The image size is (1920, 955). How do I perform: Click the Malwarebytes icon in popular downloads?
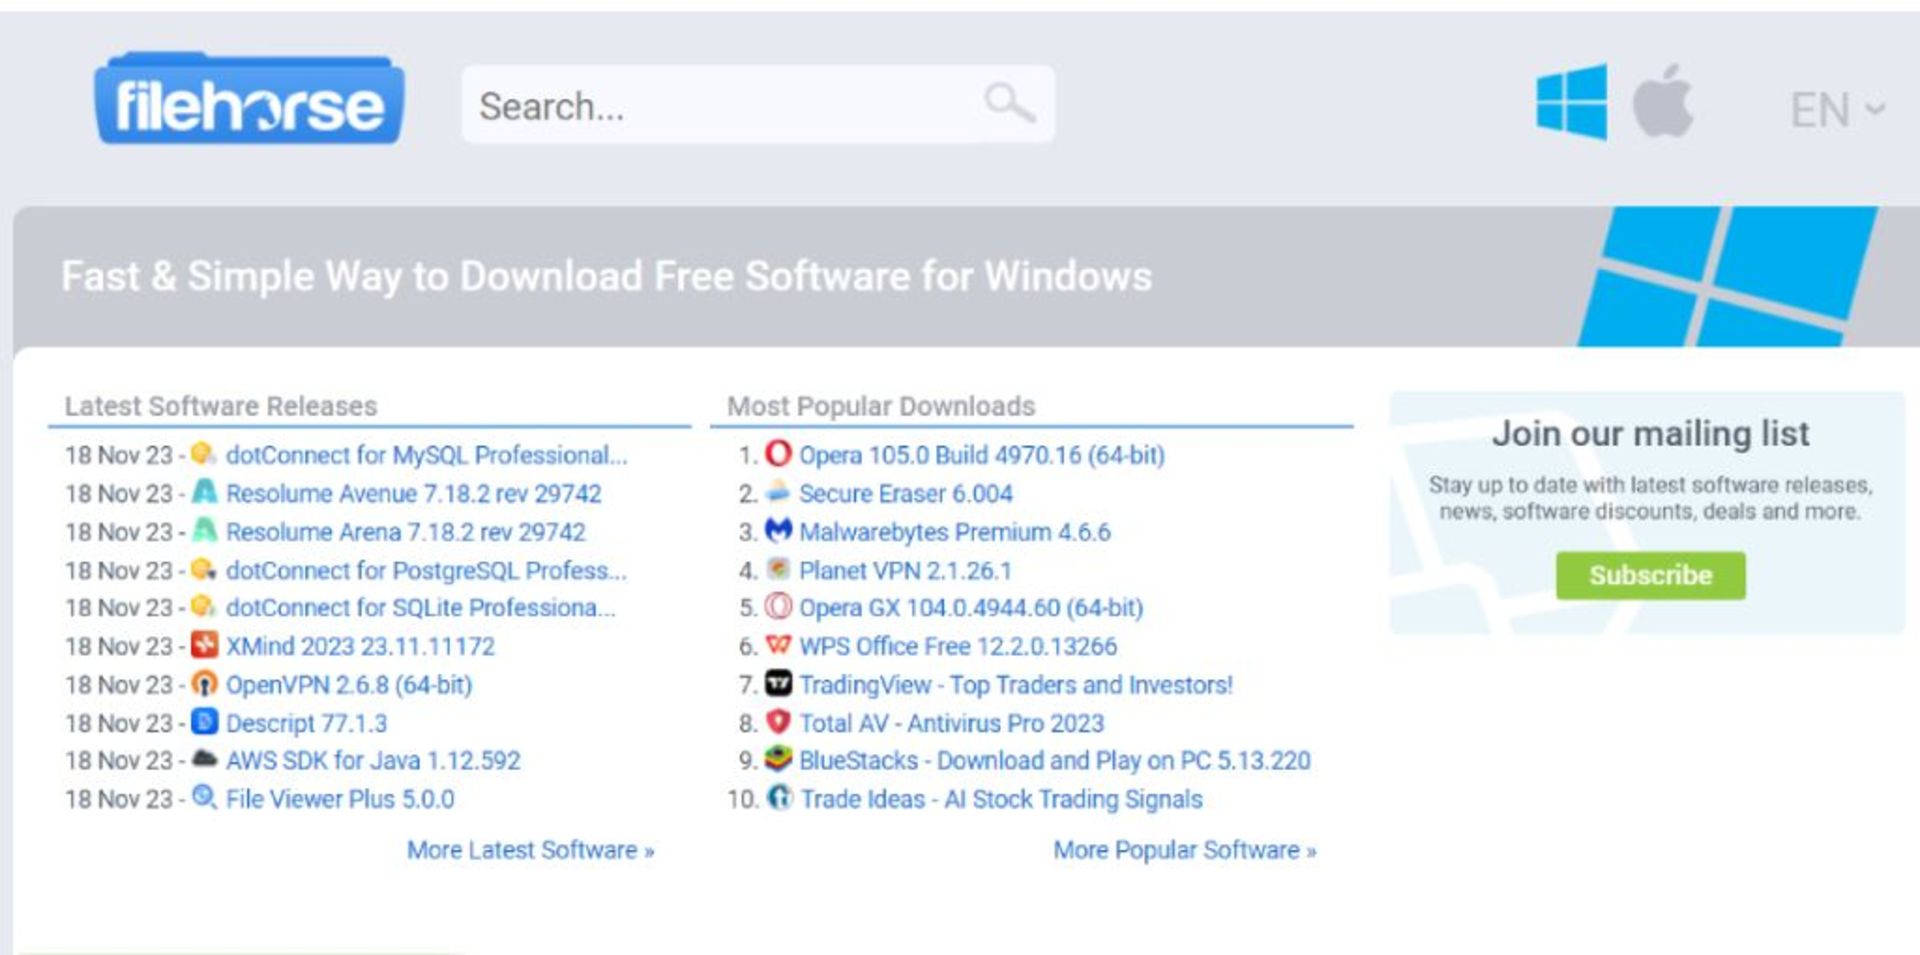tap(778, 532)
